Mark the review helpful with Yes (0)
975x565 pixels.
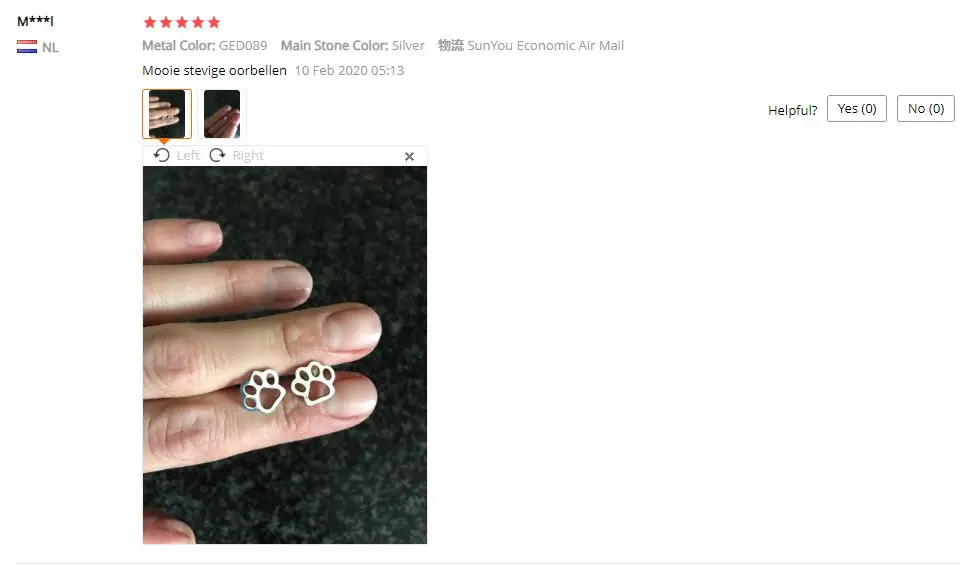tap(856, 109)
